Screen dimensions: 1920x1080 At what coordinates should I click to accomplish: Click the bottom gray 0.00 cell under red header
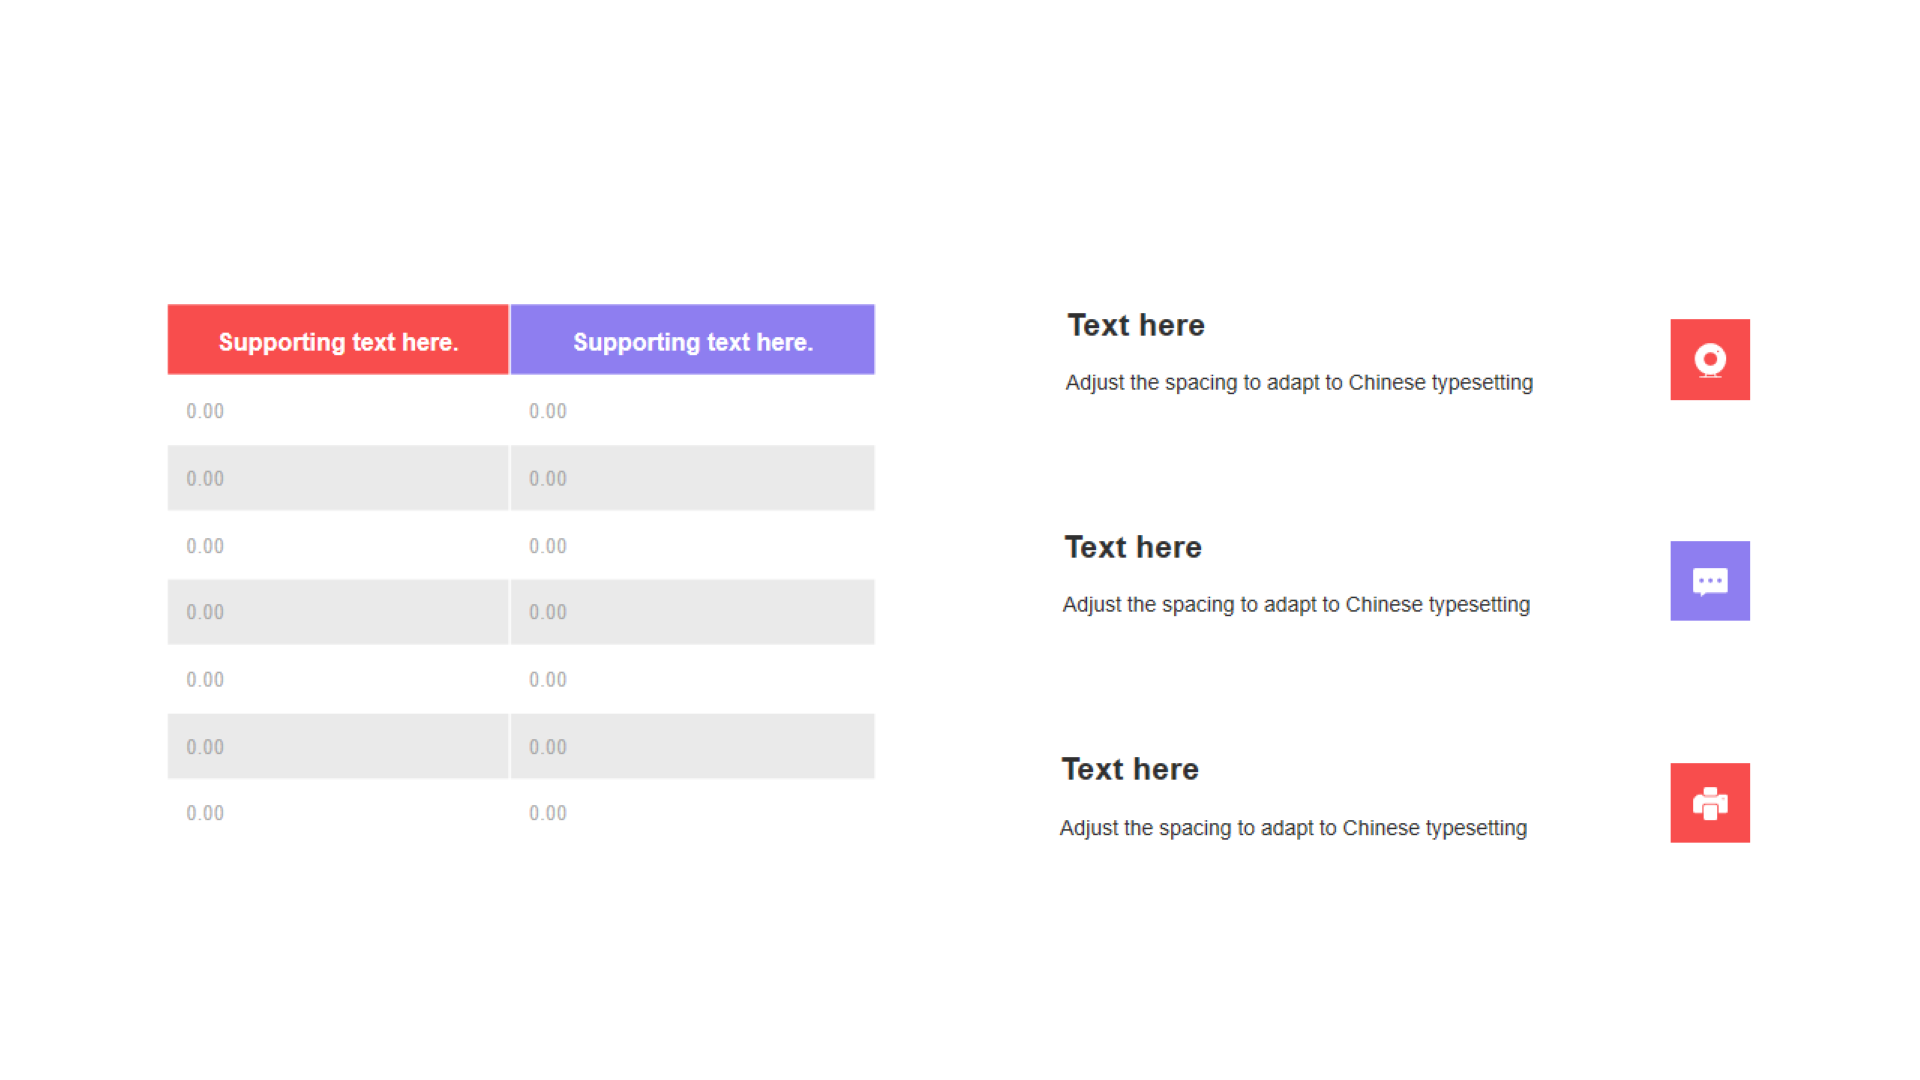point(338,746)
